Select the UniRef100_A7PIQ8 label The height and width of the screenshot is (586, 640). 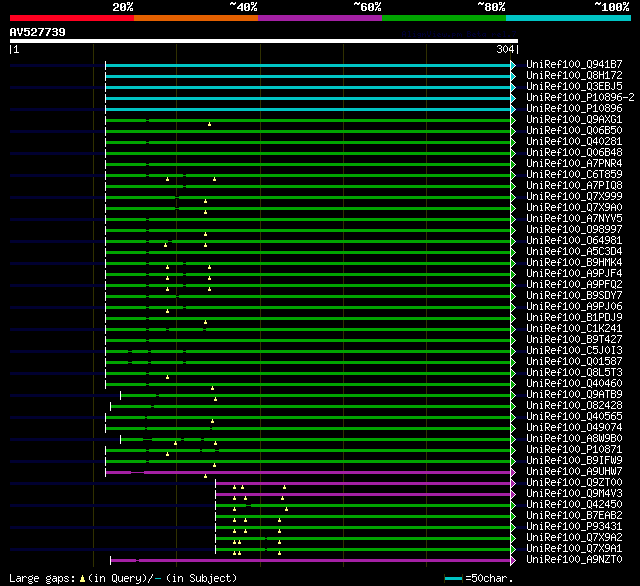(574, 186)
